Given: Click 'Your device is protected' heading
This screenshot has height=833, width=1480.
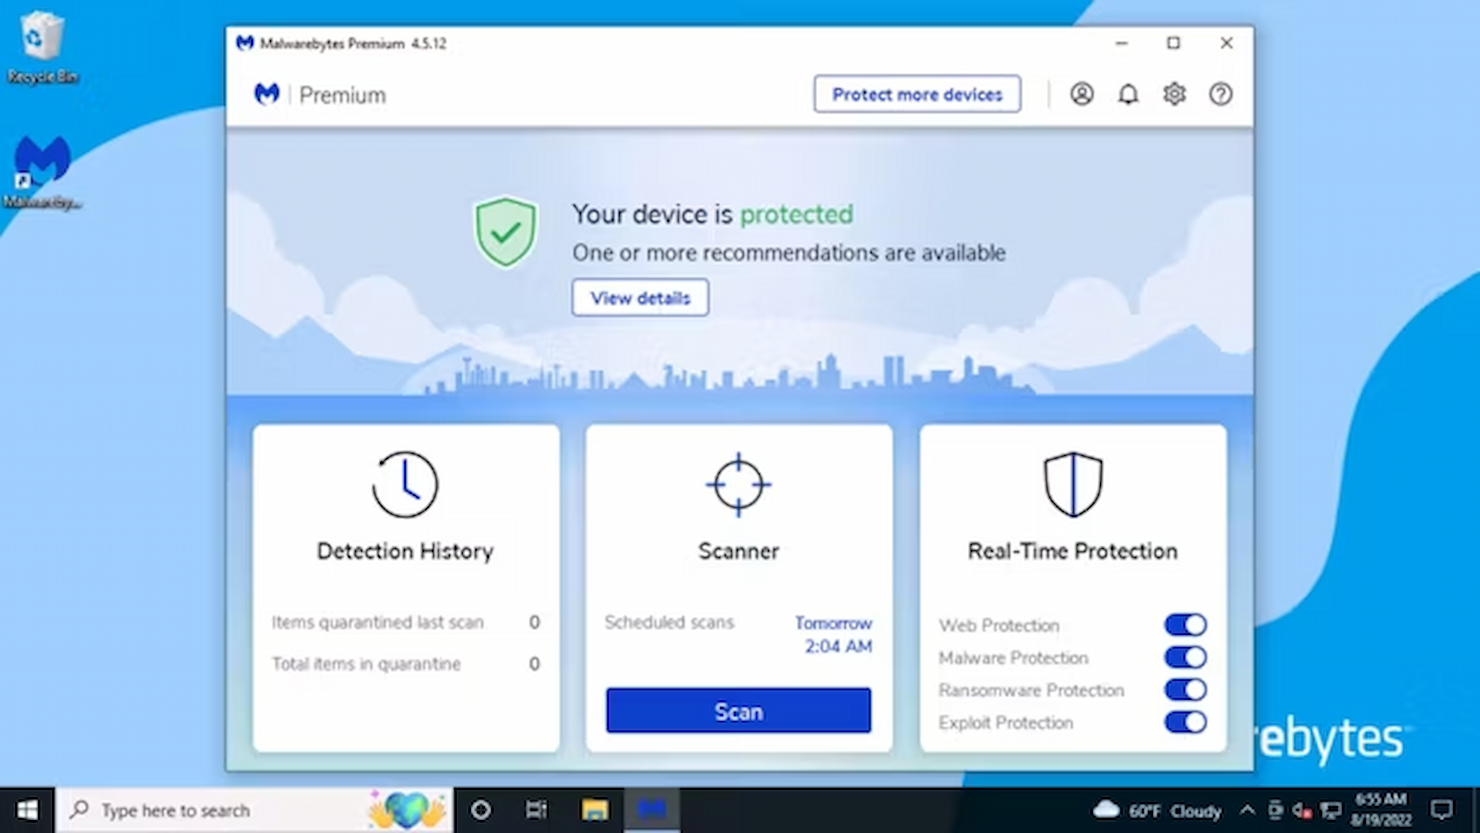Looking at the screenshot, I should pos(713,214).
